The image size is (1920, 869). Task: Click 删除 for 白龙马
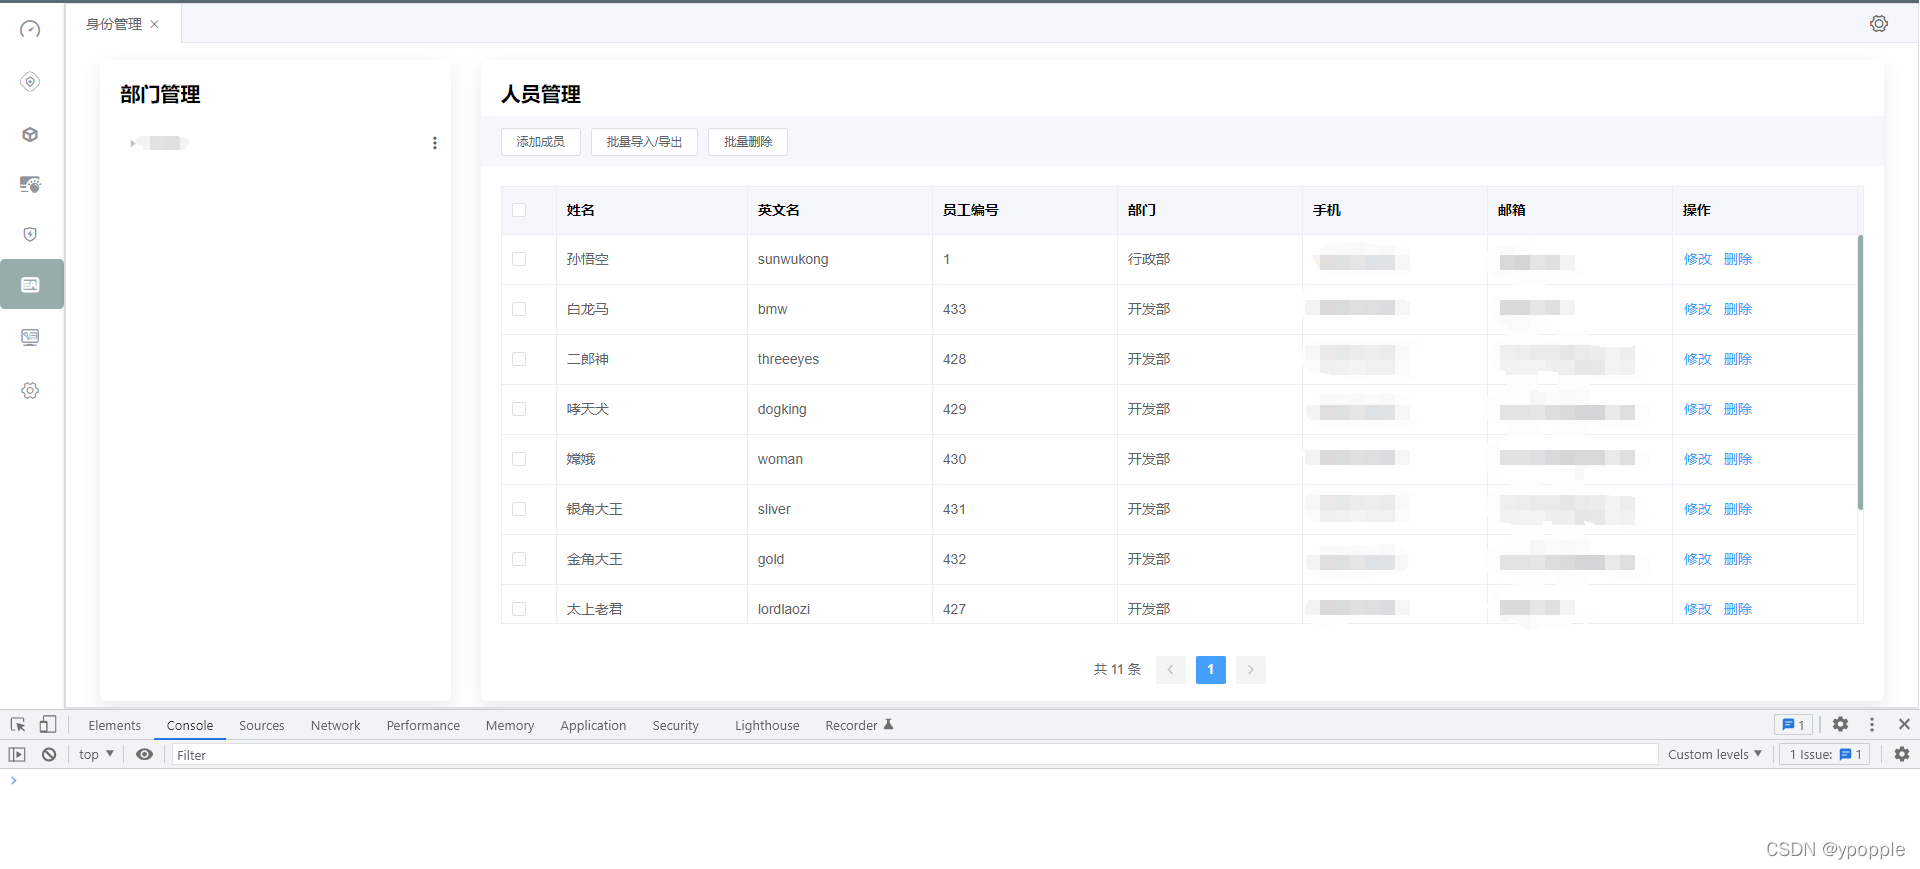pos(1738,309)
